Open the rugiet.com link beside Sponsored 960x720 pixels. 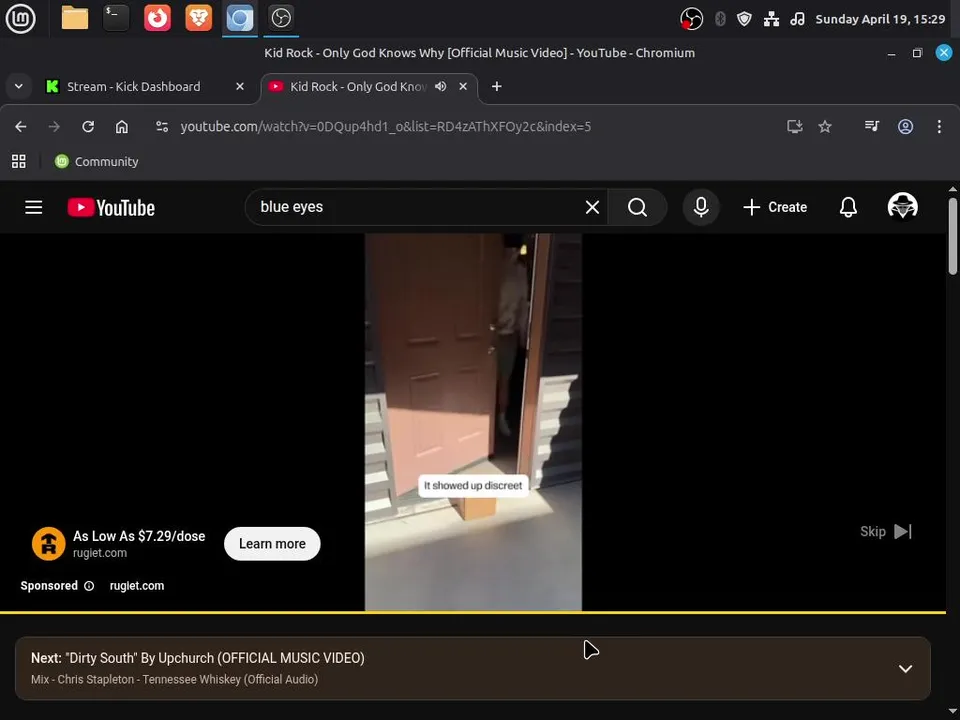137,586
